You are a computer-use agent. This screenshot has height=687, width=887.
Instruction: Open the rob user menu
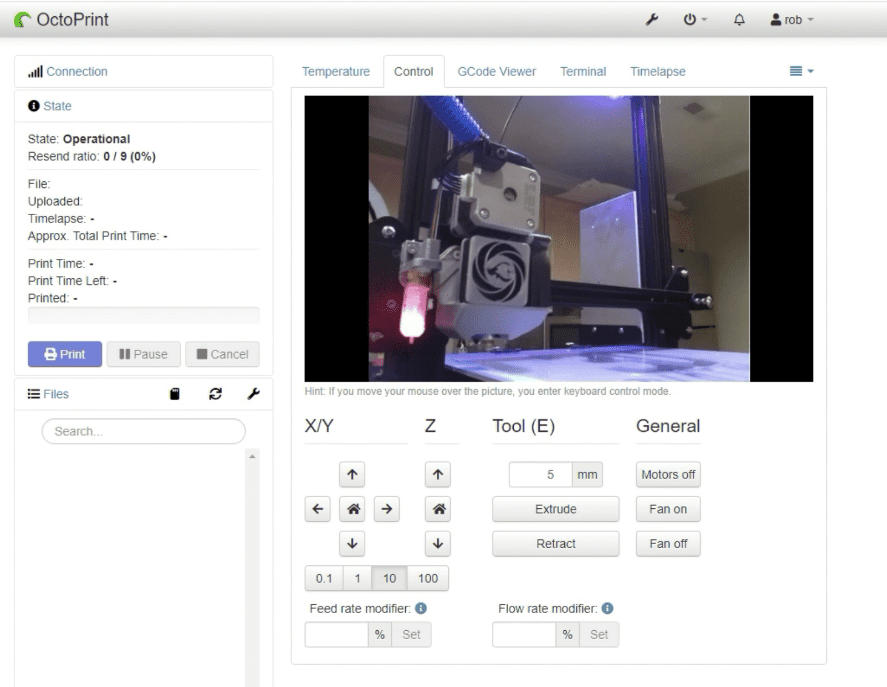click(x=792, y=20)
